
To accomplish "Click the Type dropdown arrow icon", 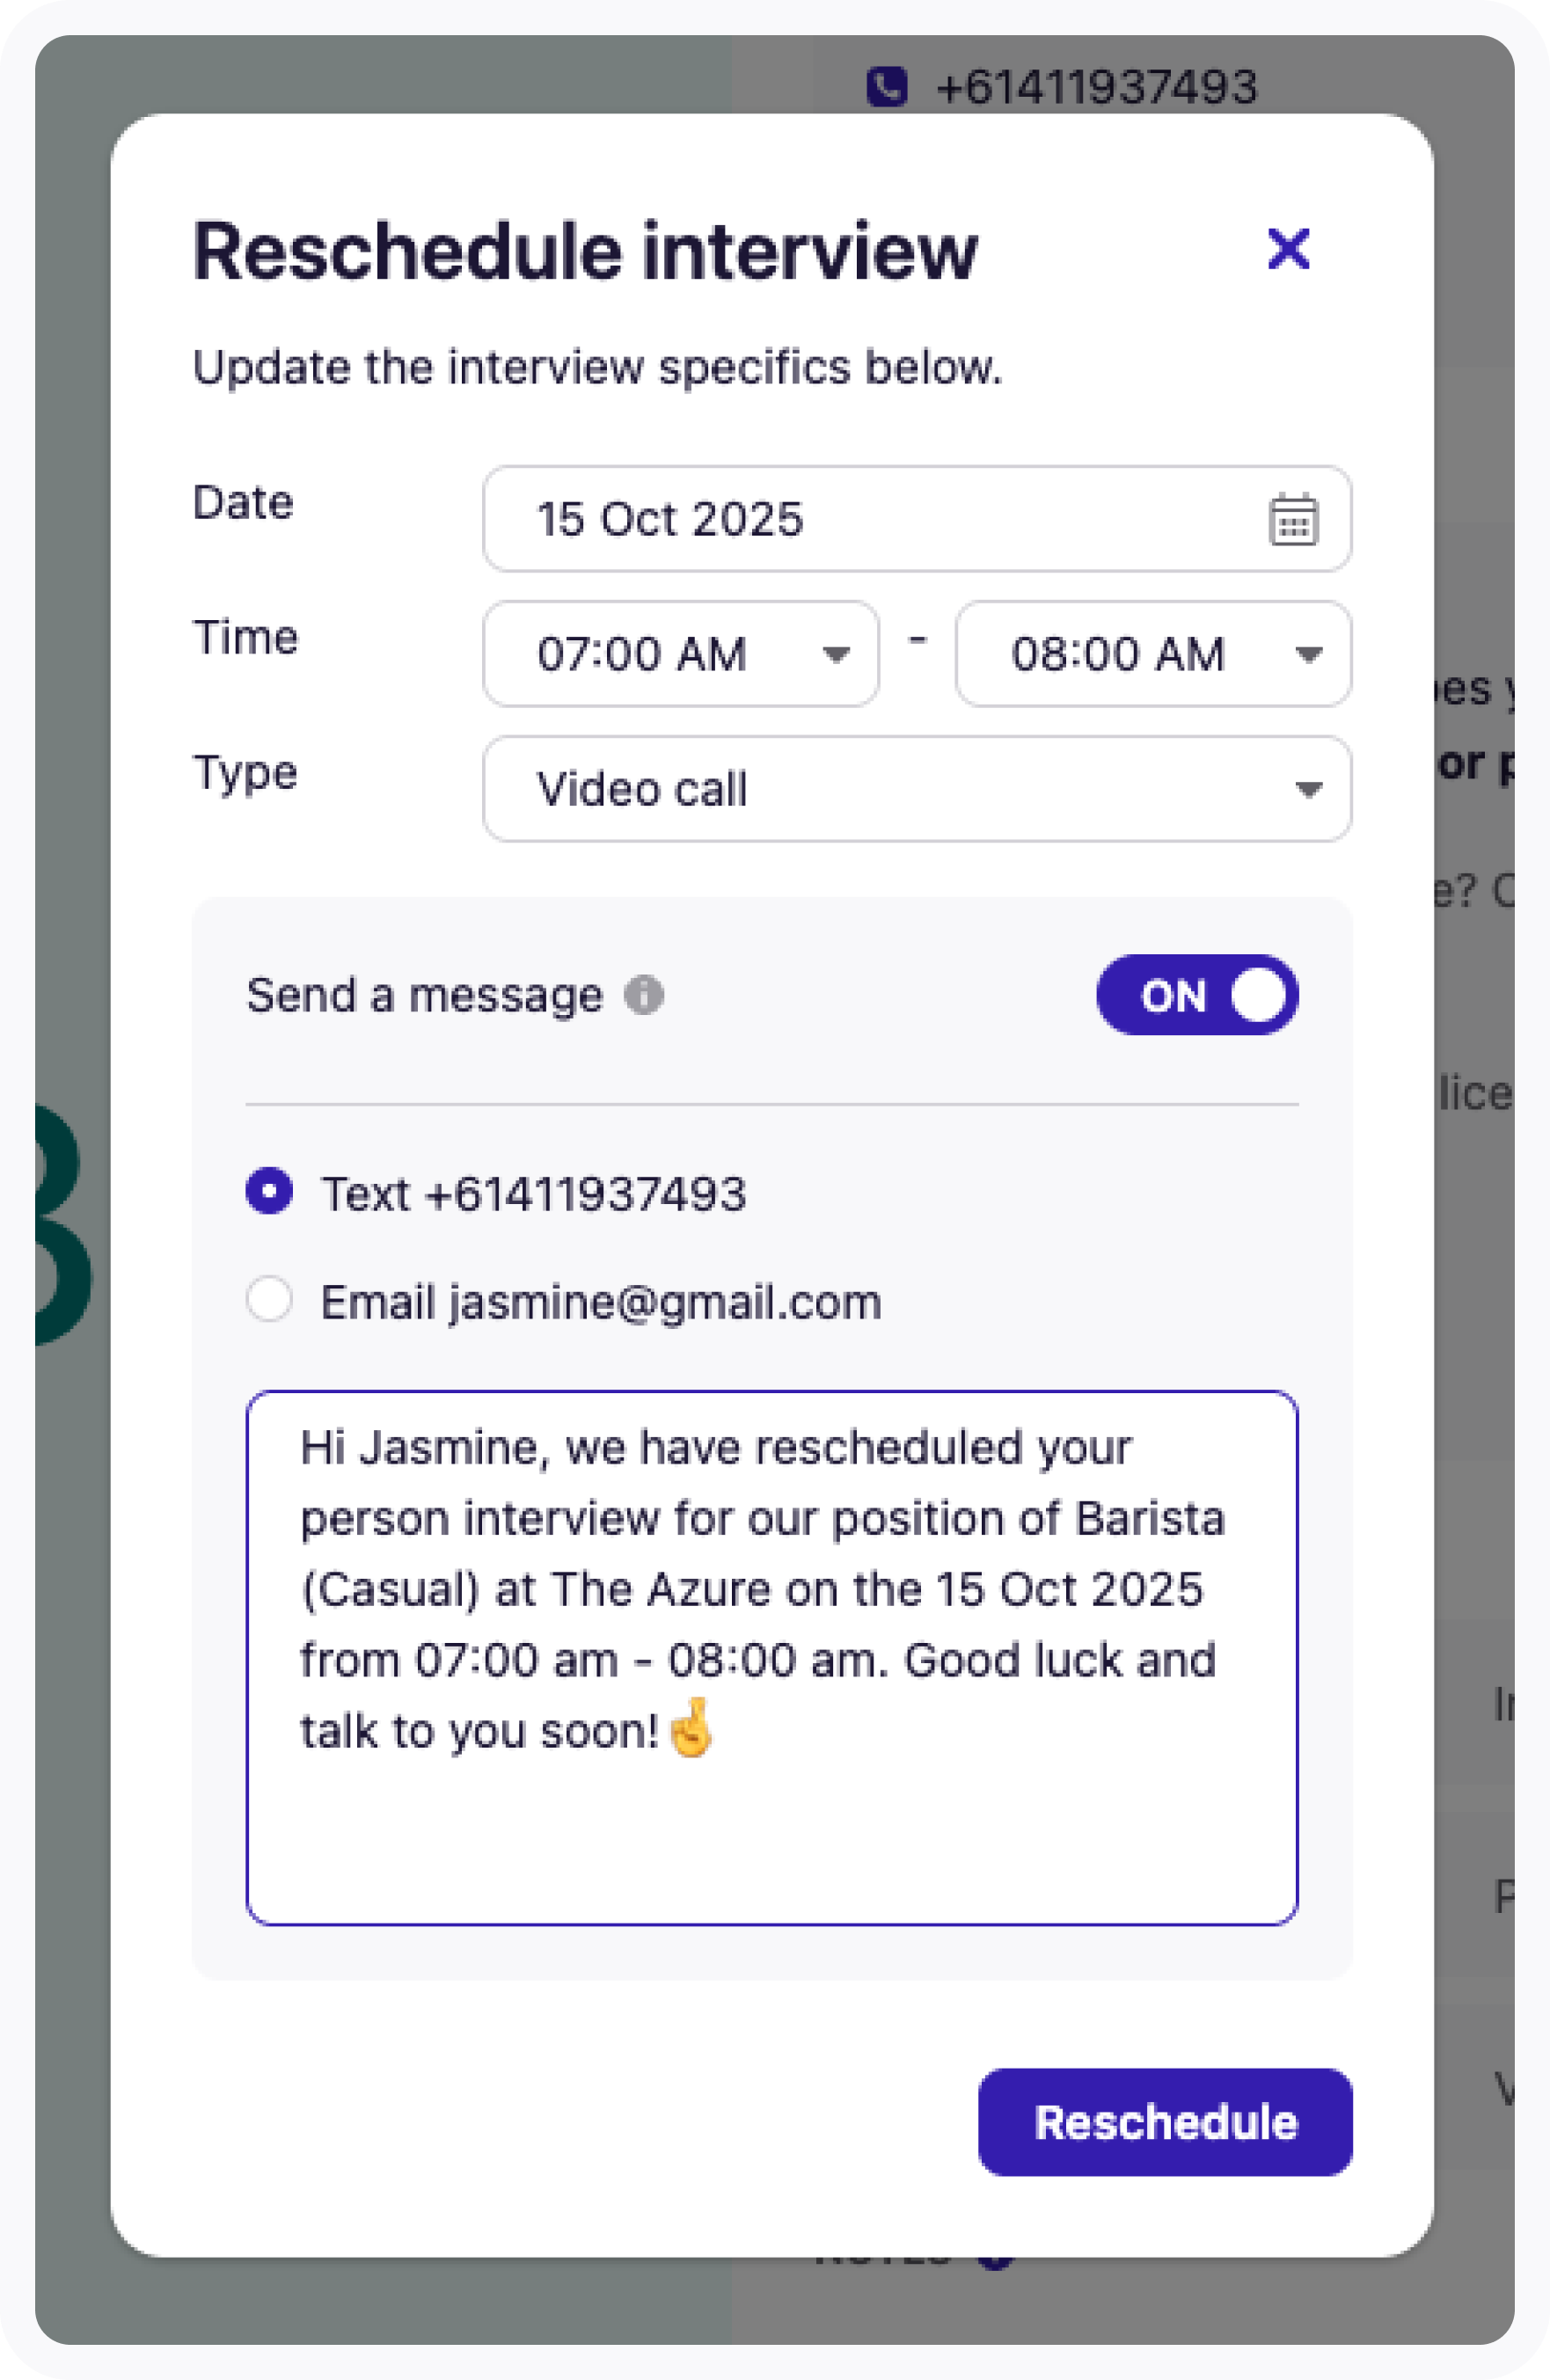I will pyautogui.click(x=1309, y=790).
